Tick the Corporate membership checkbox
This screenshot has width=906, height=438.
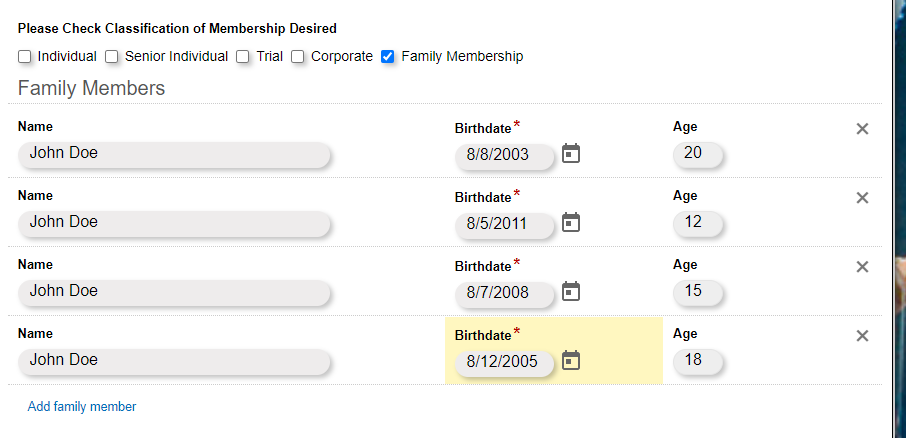click(298, 57)
